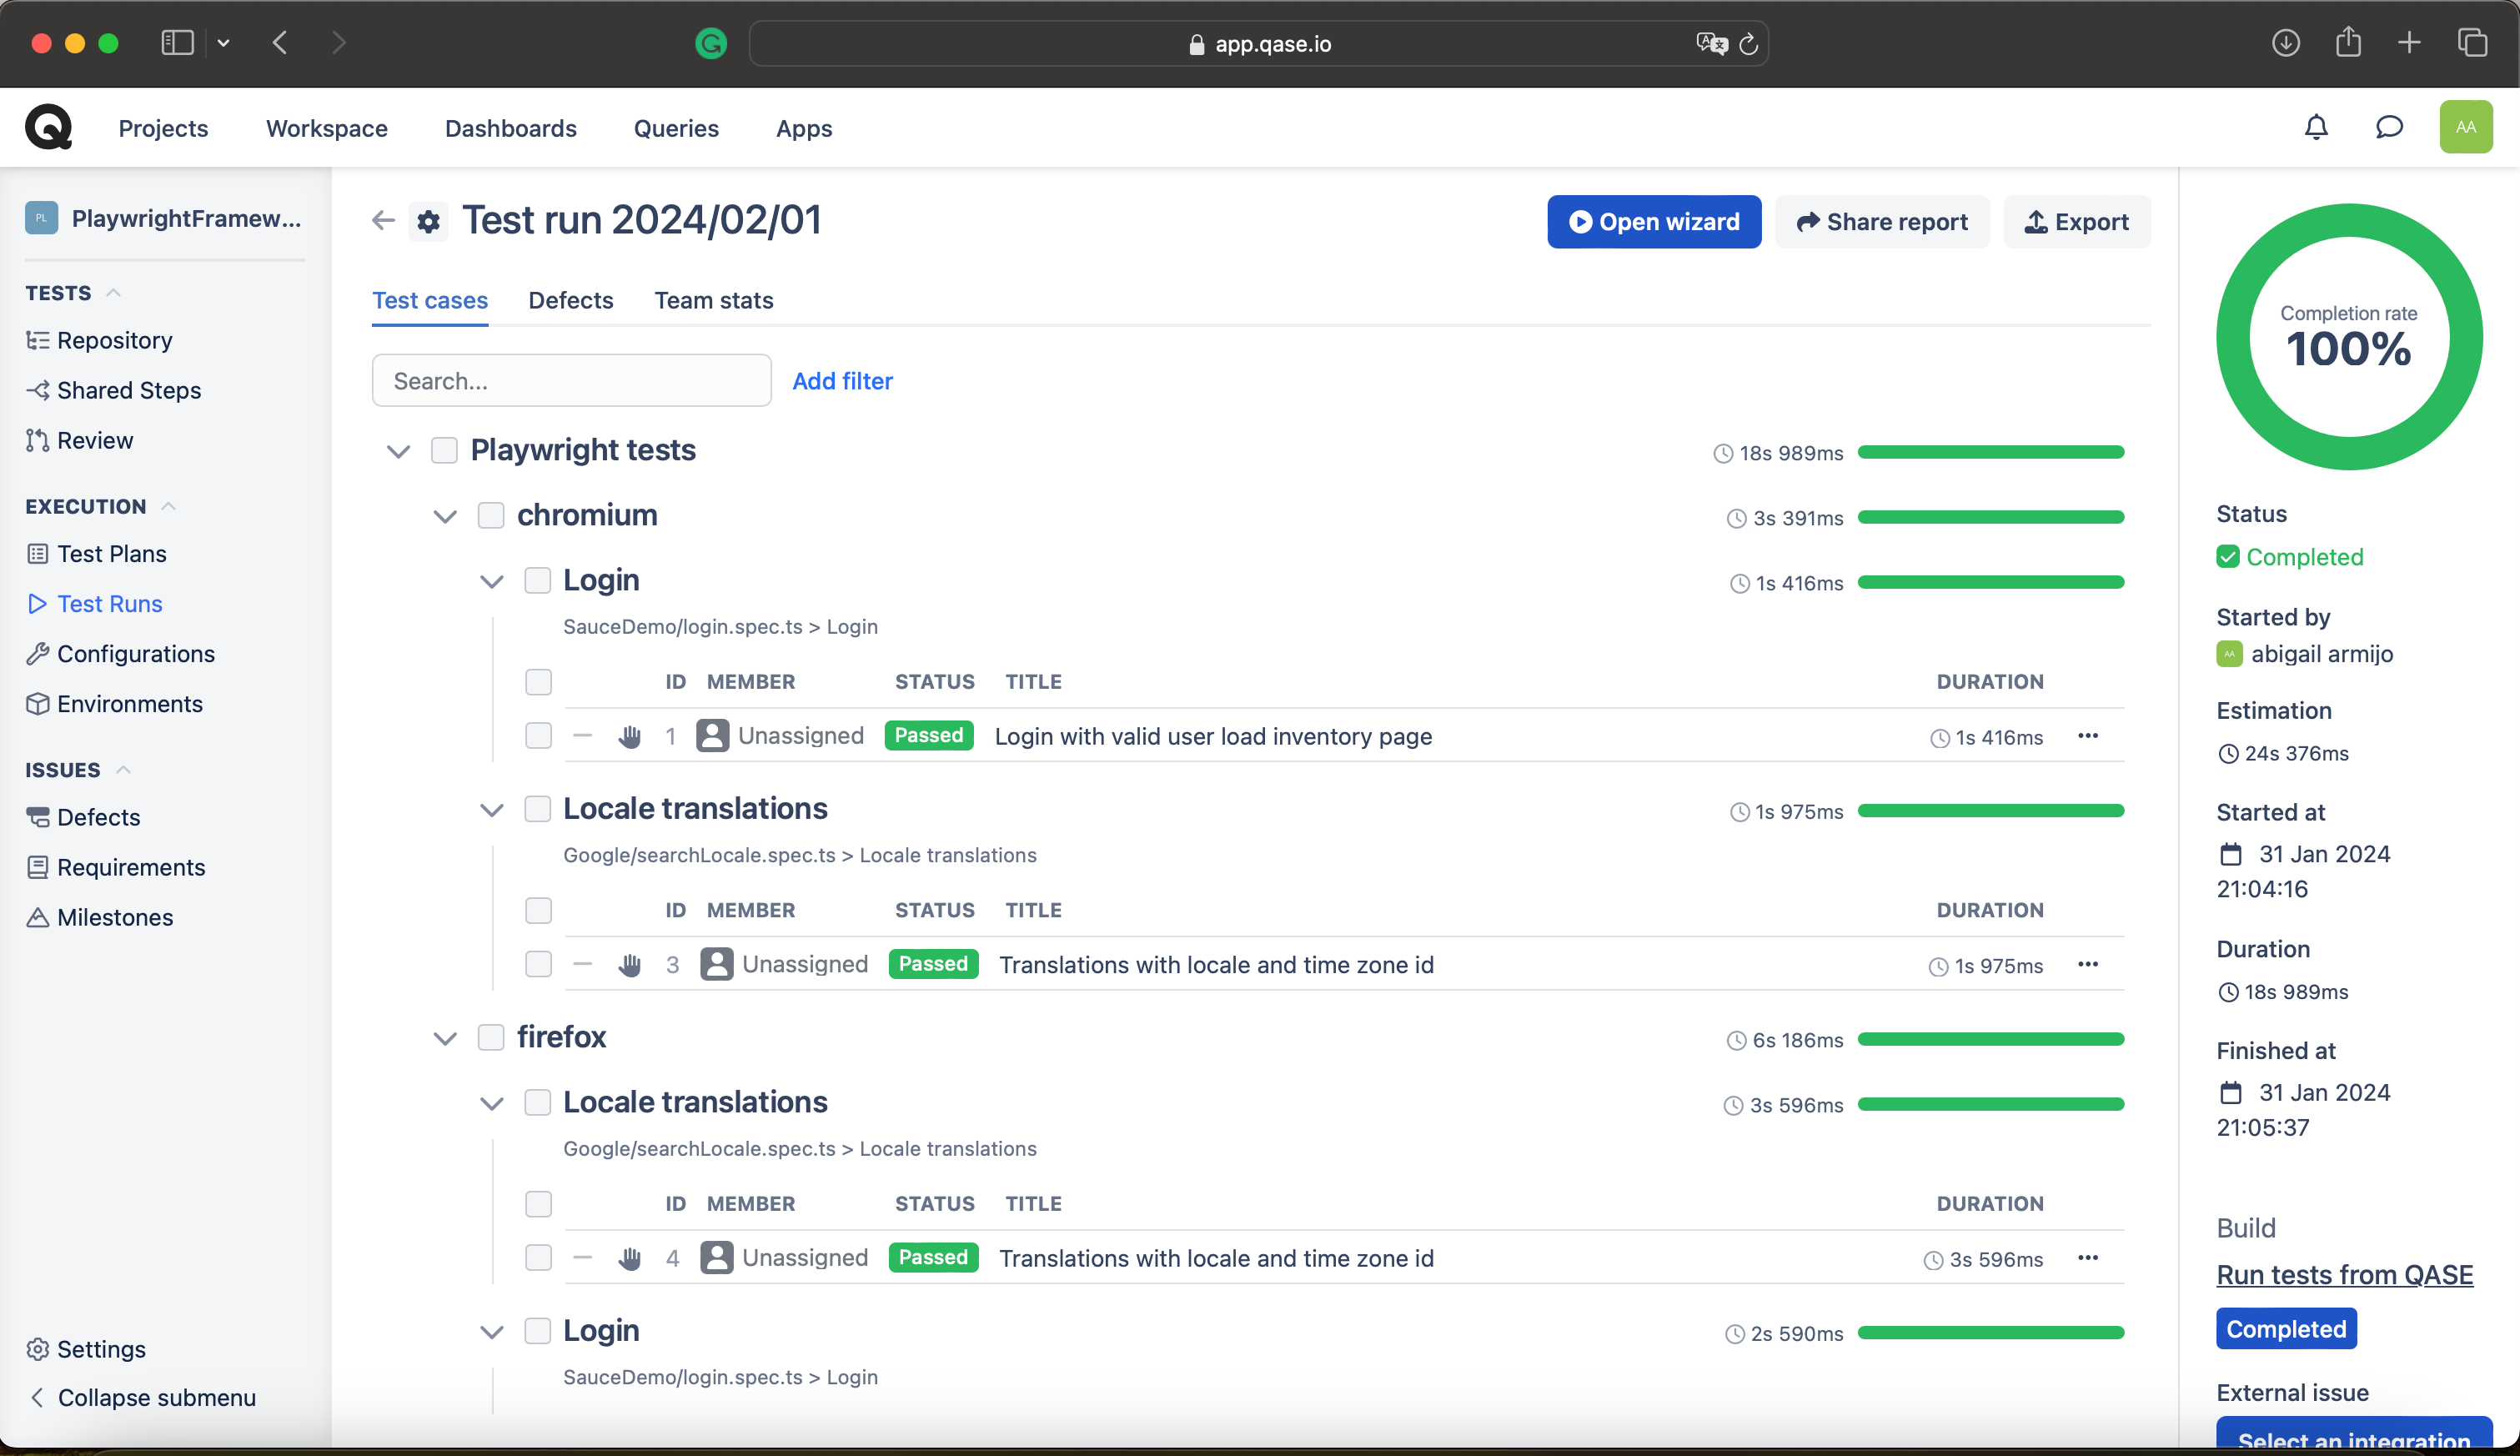Open the notifications bell
2520x1456 pixels.
tap(2316, 127)
